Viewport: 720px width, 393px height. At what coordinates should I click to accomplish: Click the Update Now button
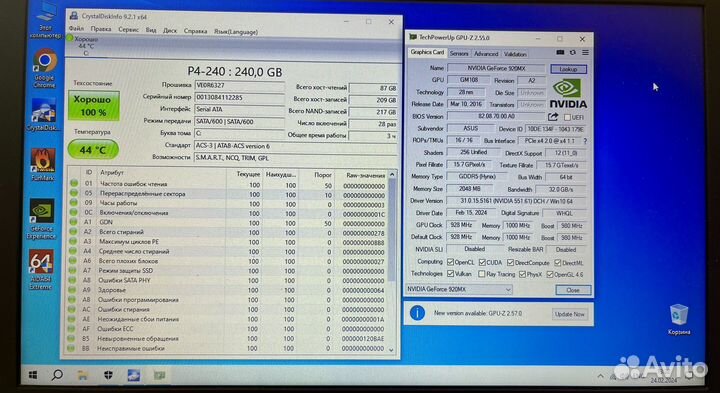coord(569,314)
